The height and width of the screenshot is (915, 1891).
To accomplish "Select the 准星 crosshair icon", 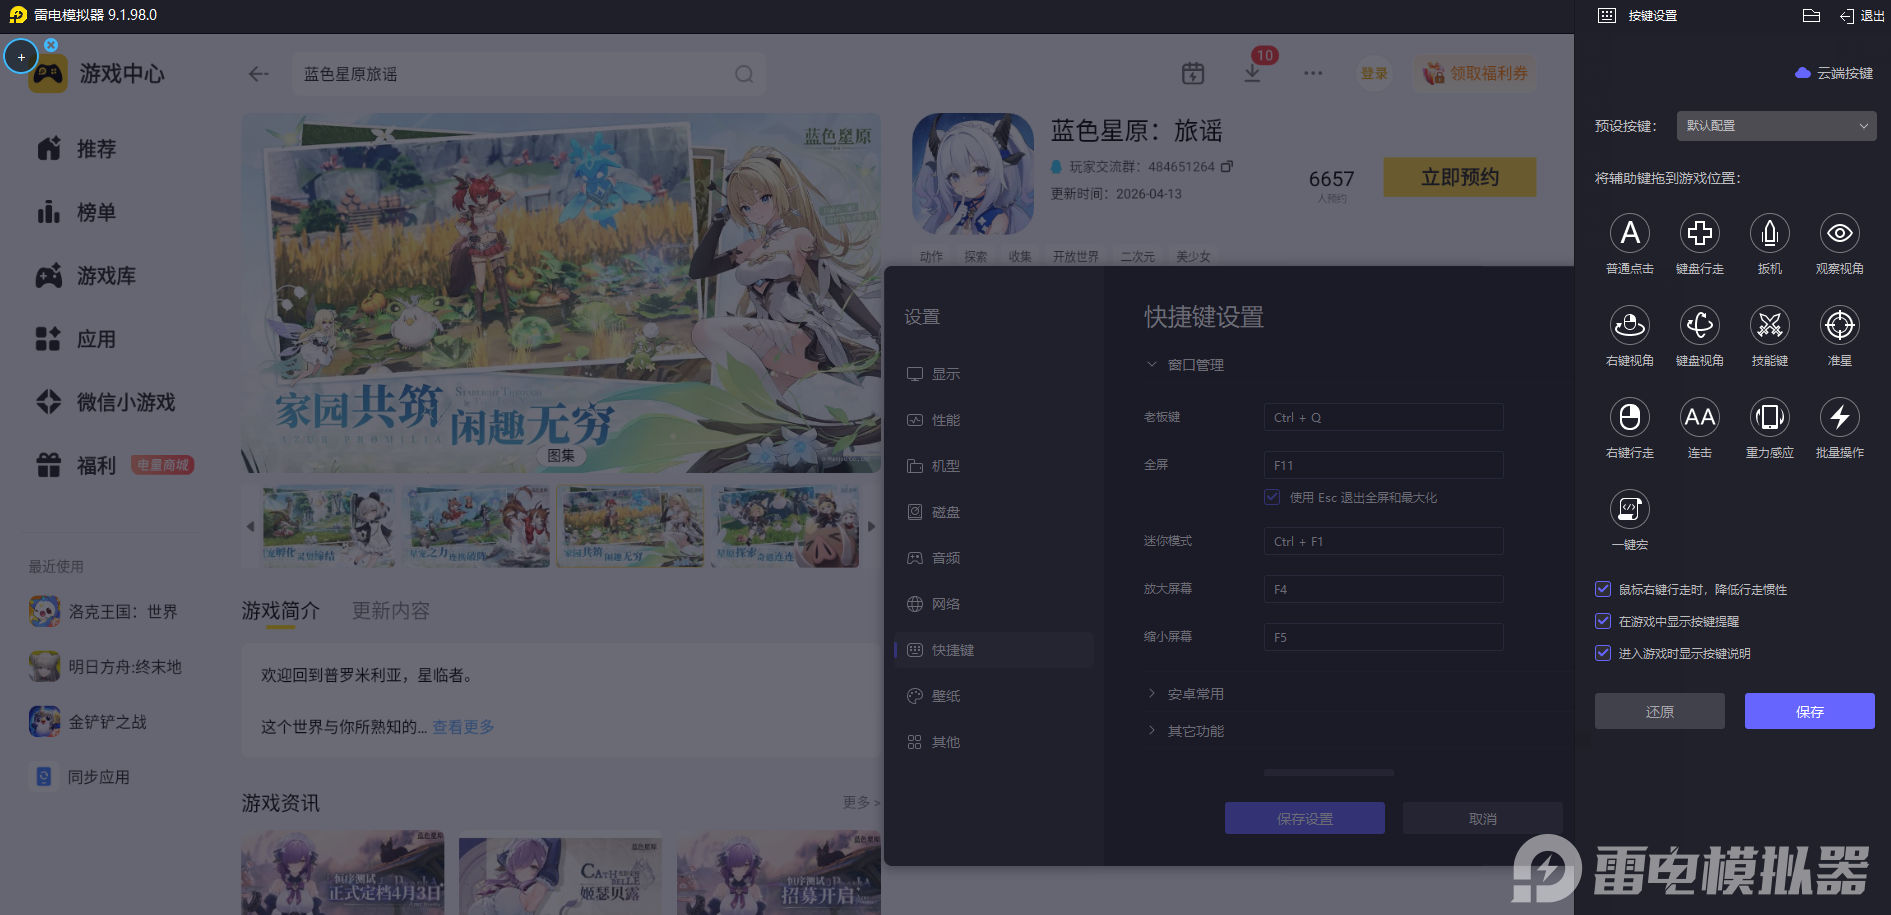I will (1839, 325).
